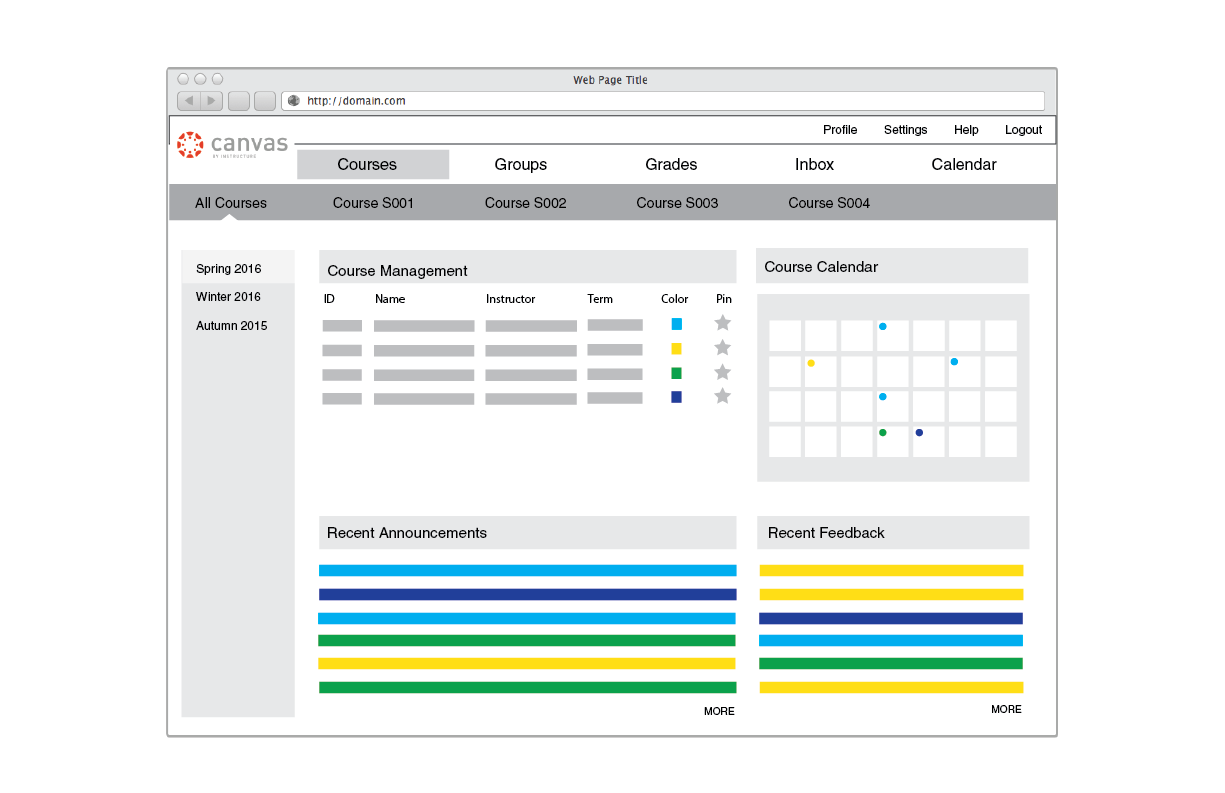The width and height of the screenshot is (1225, 793).
Task: Select the All Courses sub-tab
Action: (231, 203)
